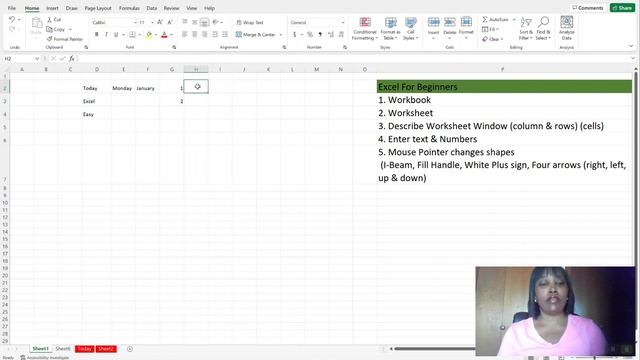Click the AutoSum sigma icon
Image resolution: width=640 pixels, height=360 pixels.
click(484, 19)
